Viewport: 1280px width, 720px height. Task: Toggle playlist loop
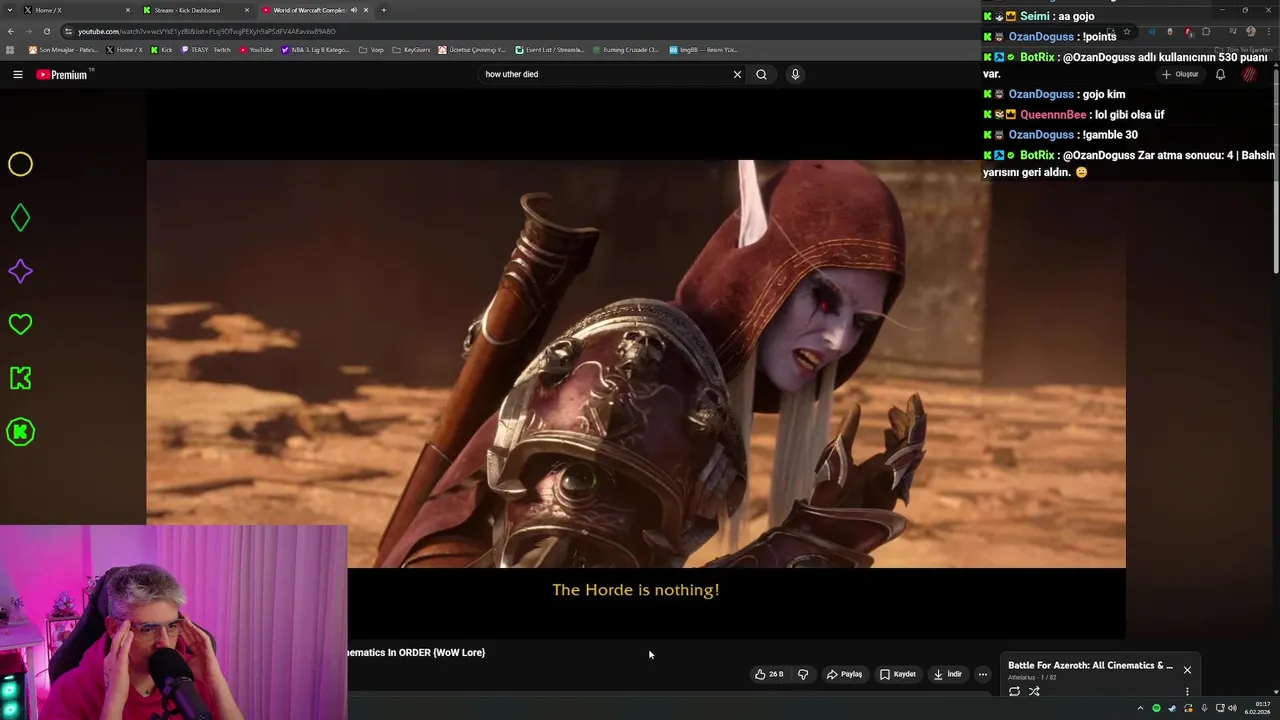1014,691
